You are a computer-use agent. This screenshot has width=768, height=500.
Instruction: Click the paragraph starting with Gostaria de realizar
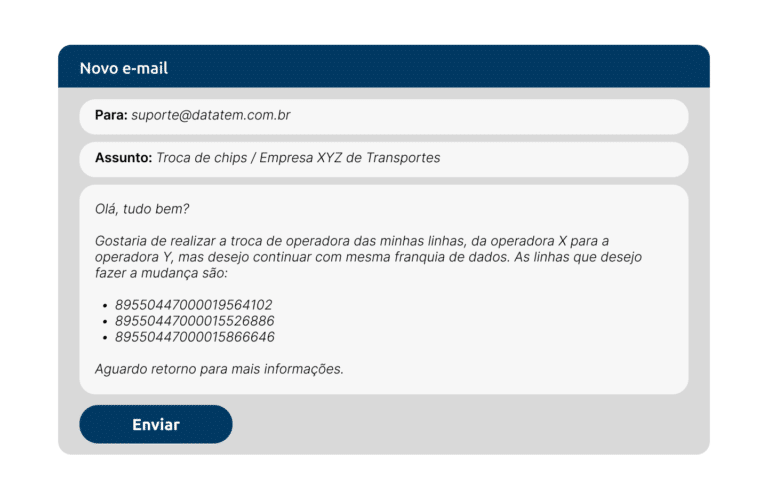click(368, 257)
